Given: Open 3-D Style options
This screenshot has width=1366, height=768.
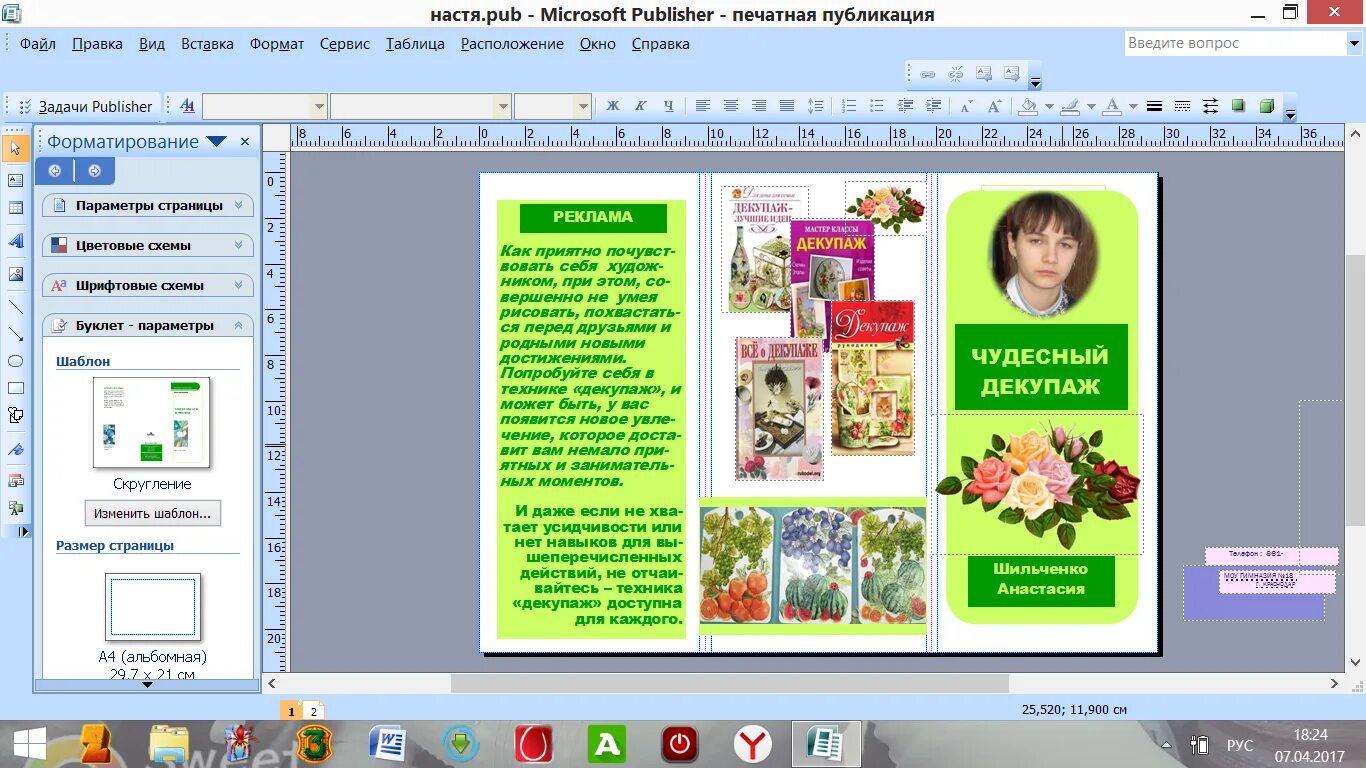Looking at the screenshot, I should point(1266,106).
